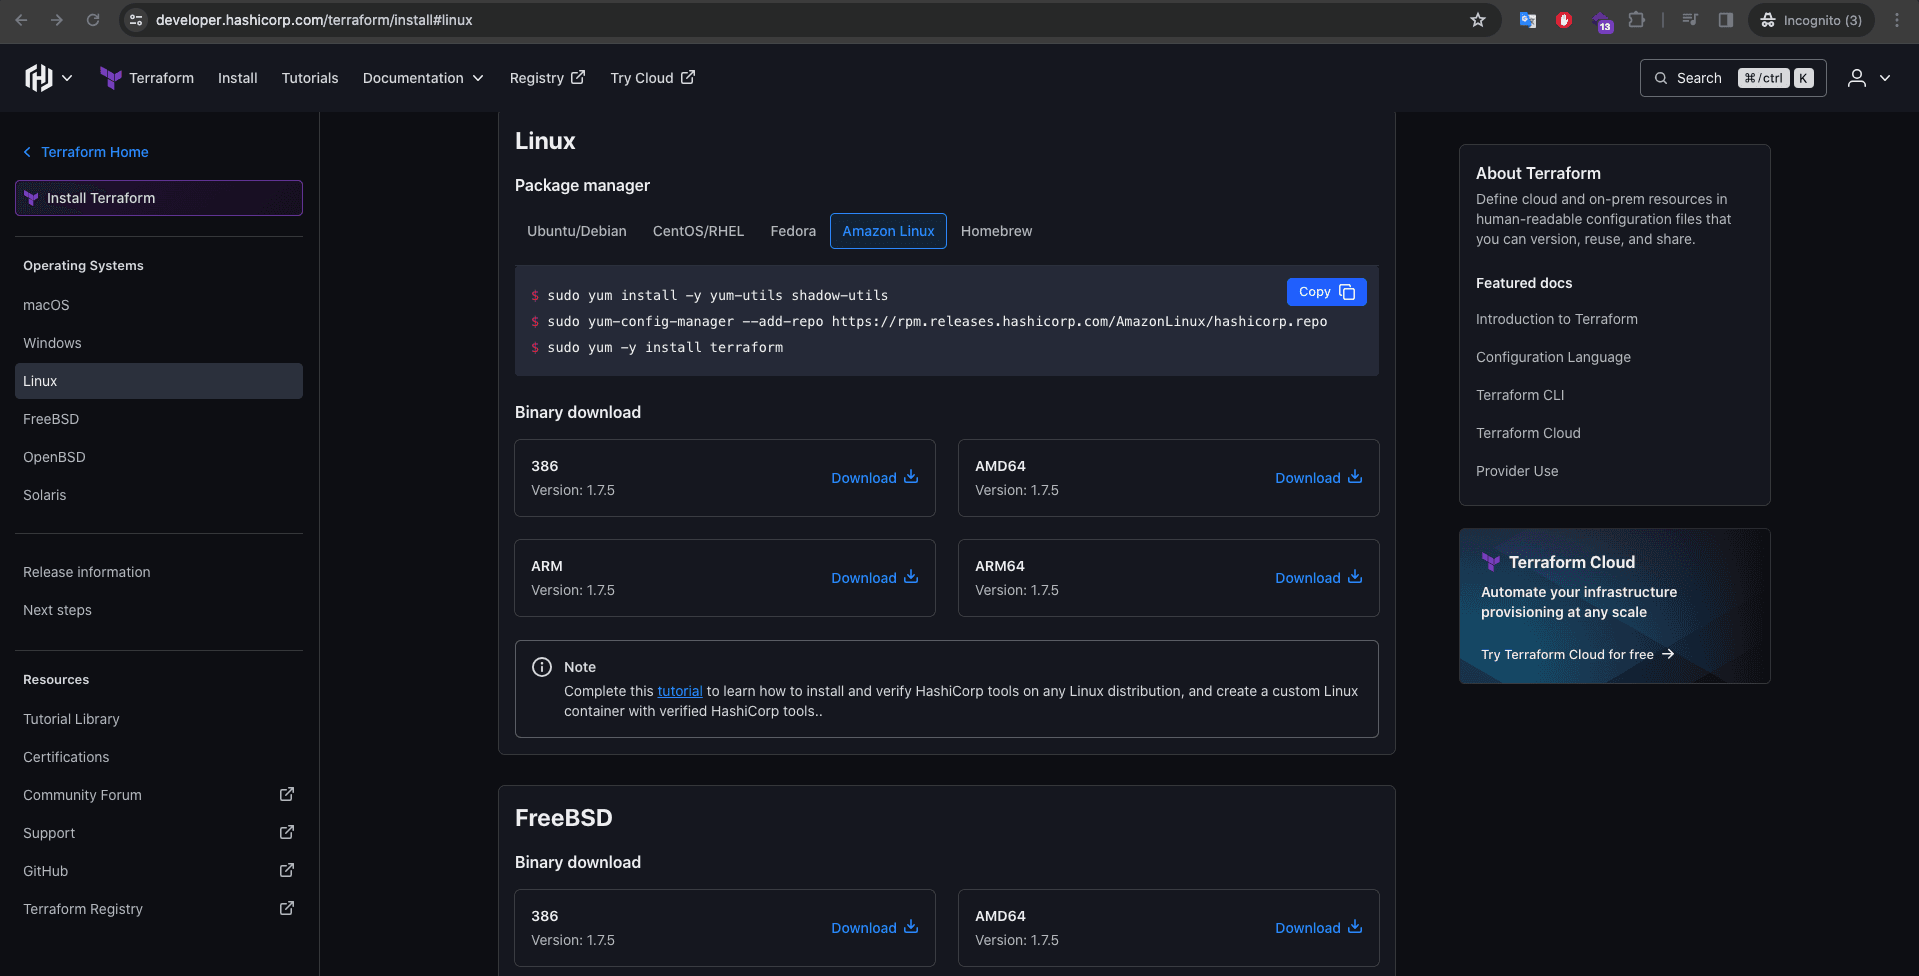Expand the Documentation dropdown menu
Viewport: 1919px width, 976px height.
pos(423,78)
